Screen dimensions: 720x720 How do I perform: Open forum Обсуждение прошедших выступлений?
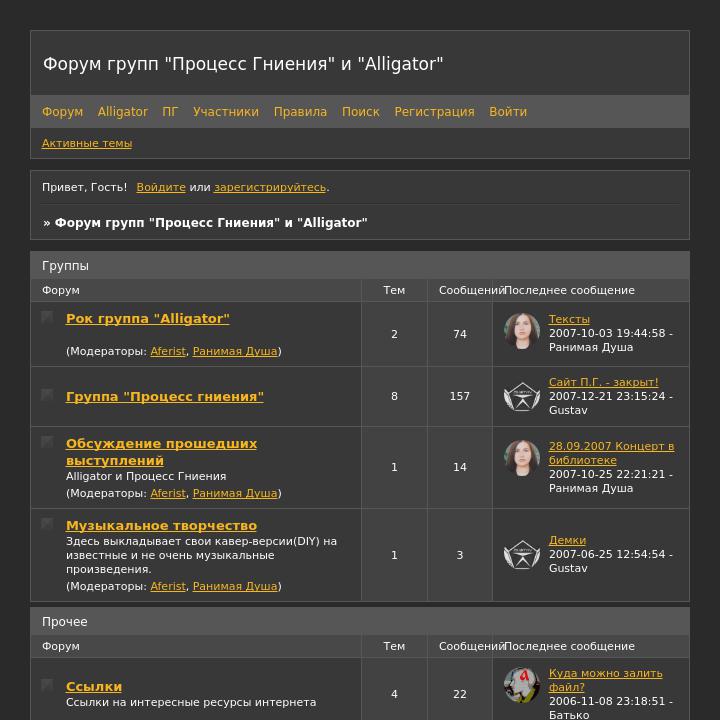pyautogui.click(x=161, y=452)
